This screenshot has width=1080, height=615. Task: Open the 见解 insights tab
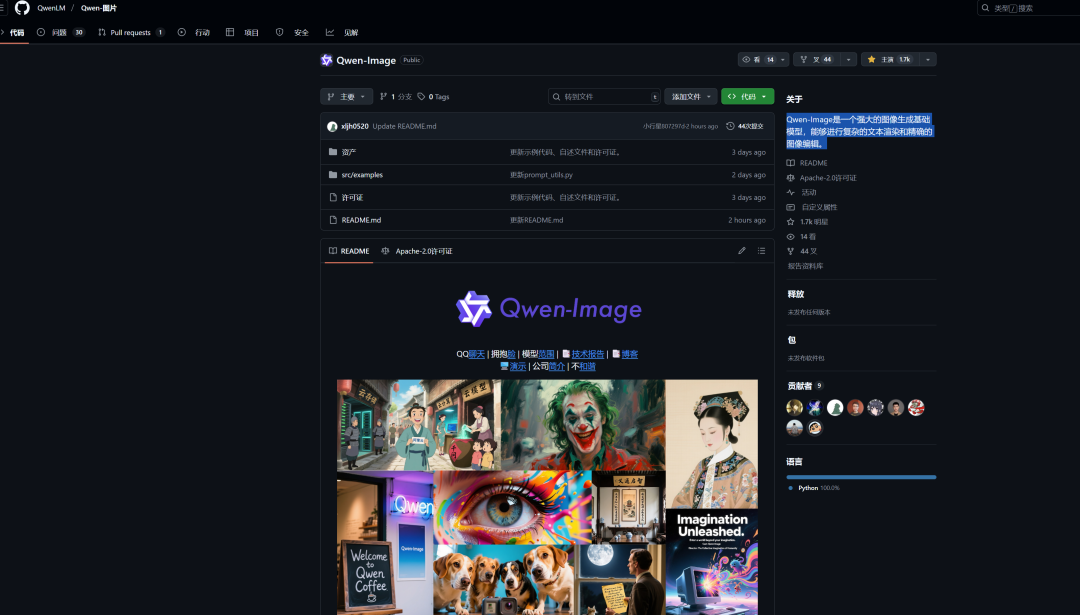[x=342, y=32]
